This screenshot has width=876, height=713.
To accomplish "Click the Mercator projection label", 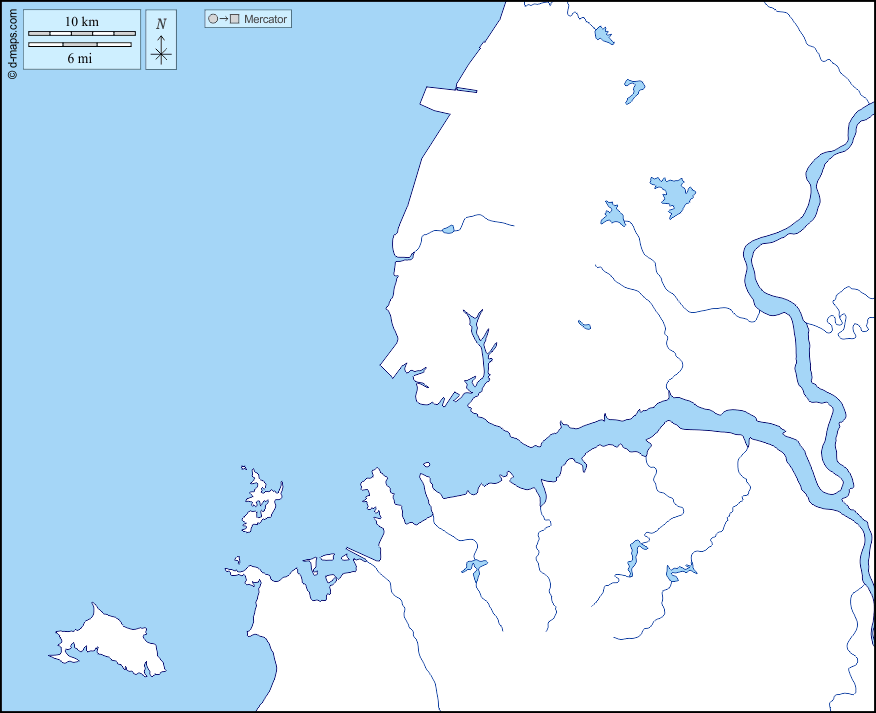I will coord(265,19).
